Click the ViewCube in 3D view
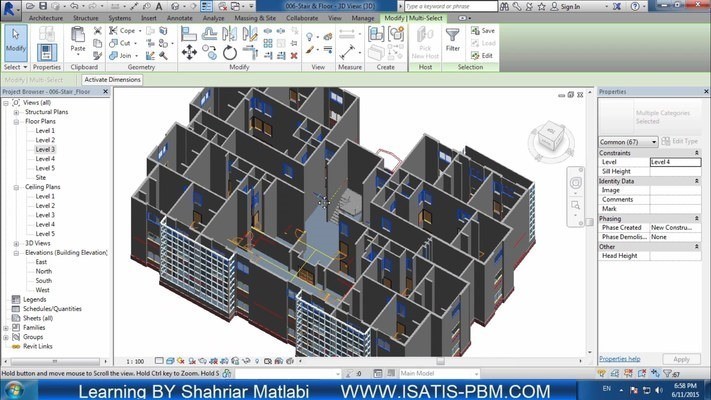 pos(546,139)
